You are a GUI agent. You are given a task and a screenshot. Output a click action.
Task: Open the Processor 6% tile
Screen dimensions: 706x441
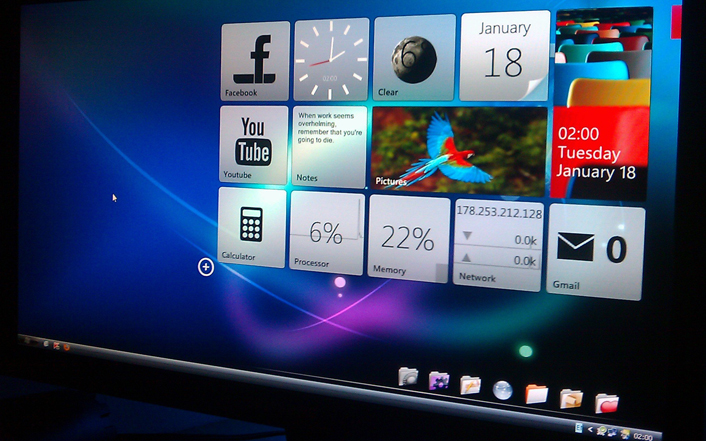tap(326, 233)
